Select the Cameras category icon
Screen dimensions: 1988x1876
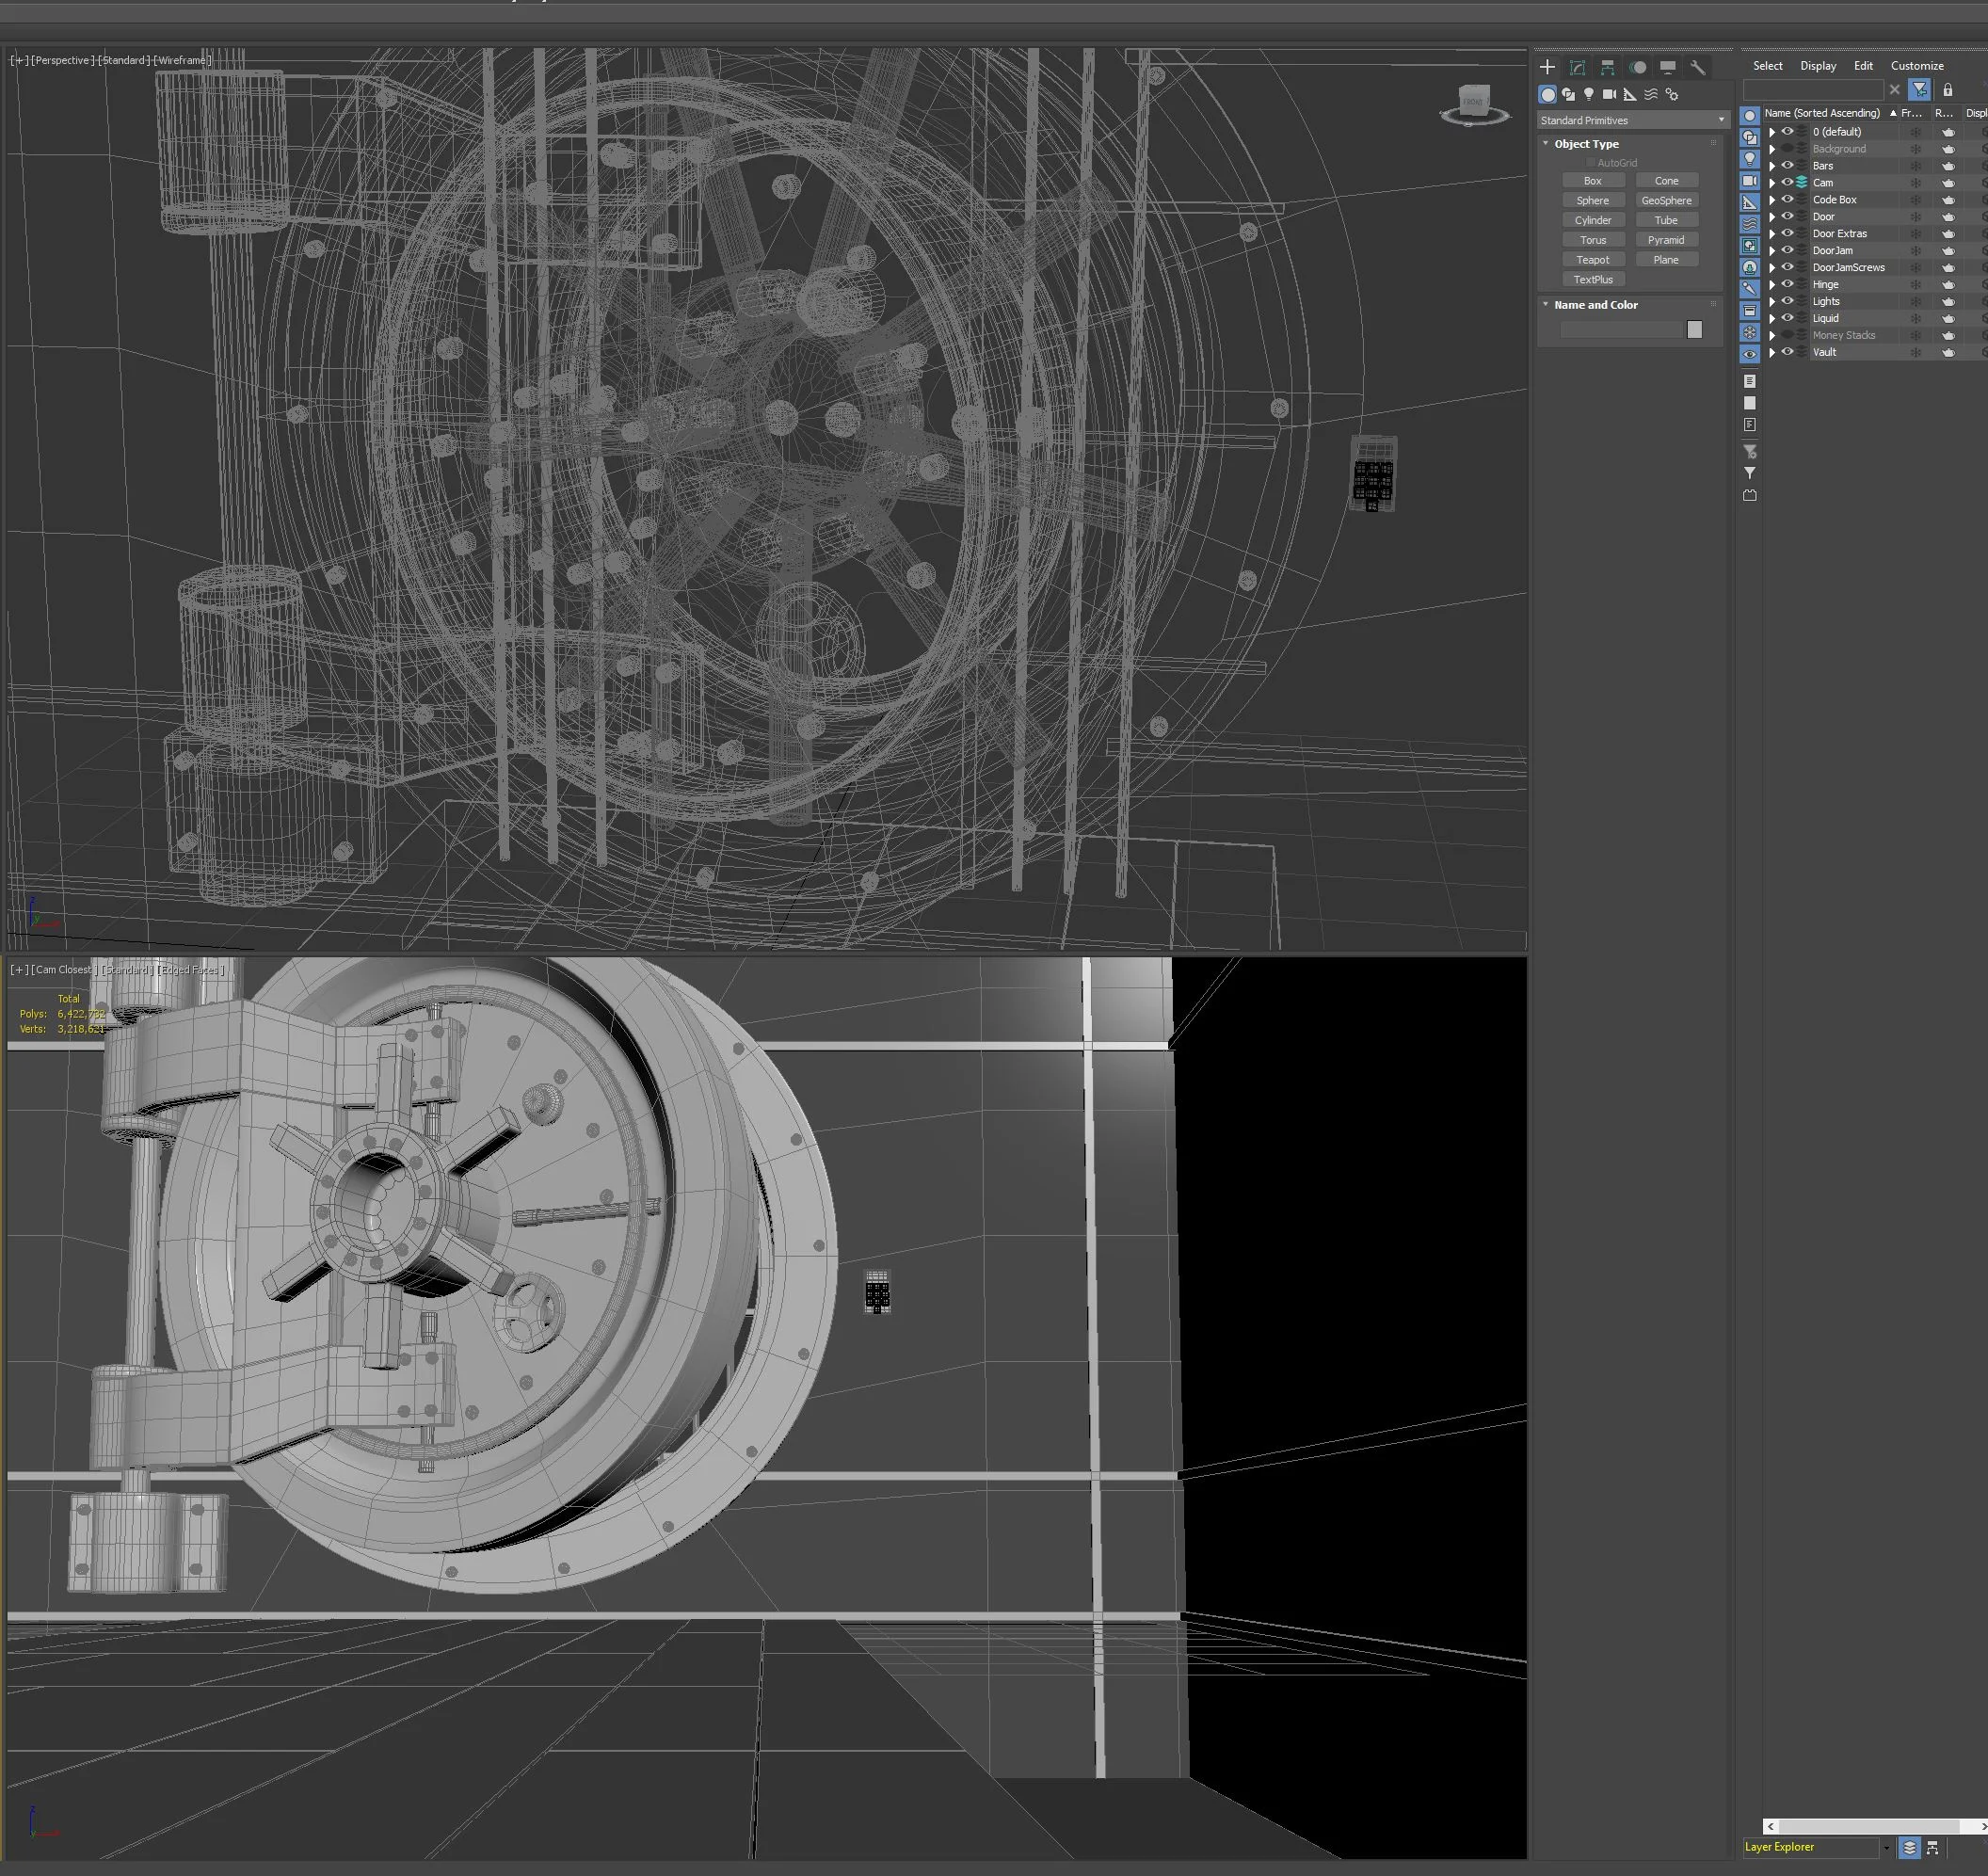tap(1609, 95)
